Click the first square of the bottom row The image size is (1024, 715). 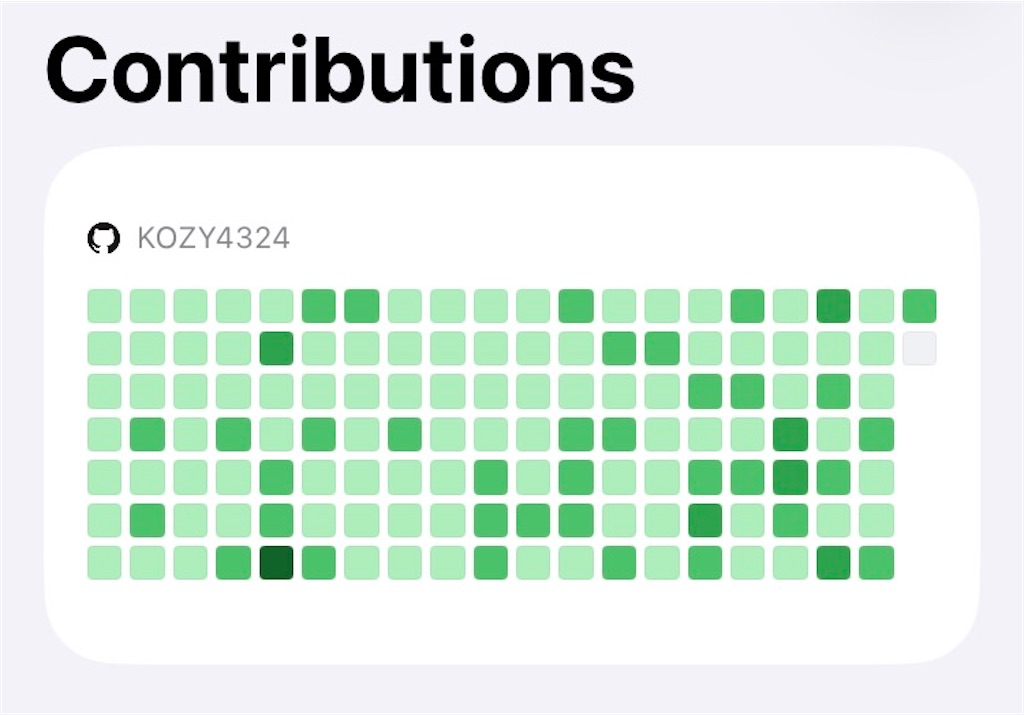pyautogui.click(x=104, y=563)
